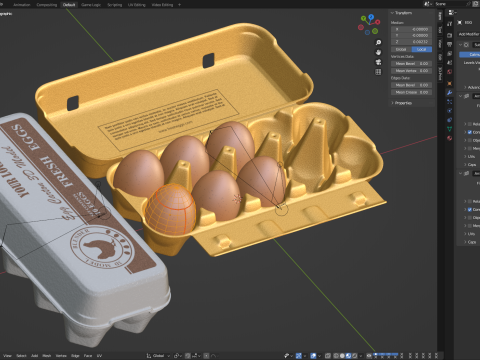Open the Select menu in viewport header
Screen dimensions: 480x360
(x=21, y=356)
